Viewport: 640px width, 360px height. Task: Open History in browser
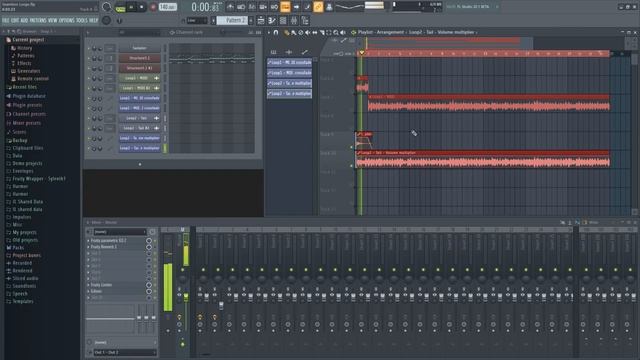(x=24, y=48)
